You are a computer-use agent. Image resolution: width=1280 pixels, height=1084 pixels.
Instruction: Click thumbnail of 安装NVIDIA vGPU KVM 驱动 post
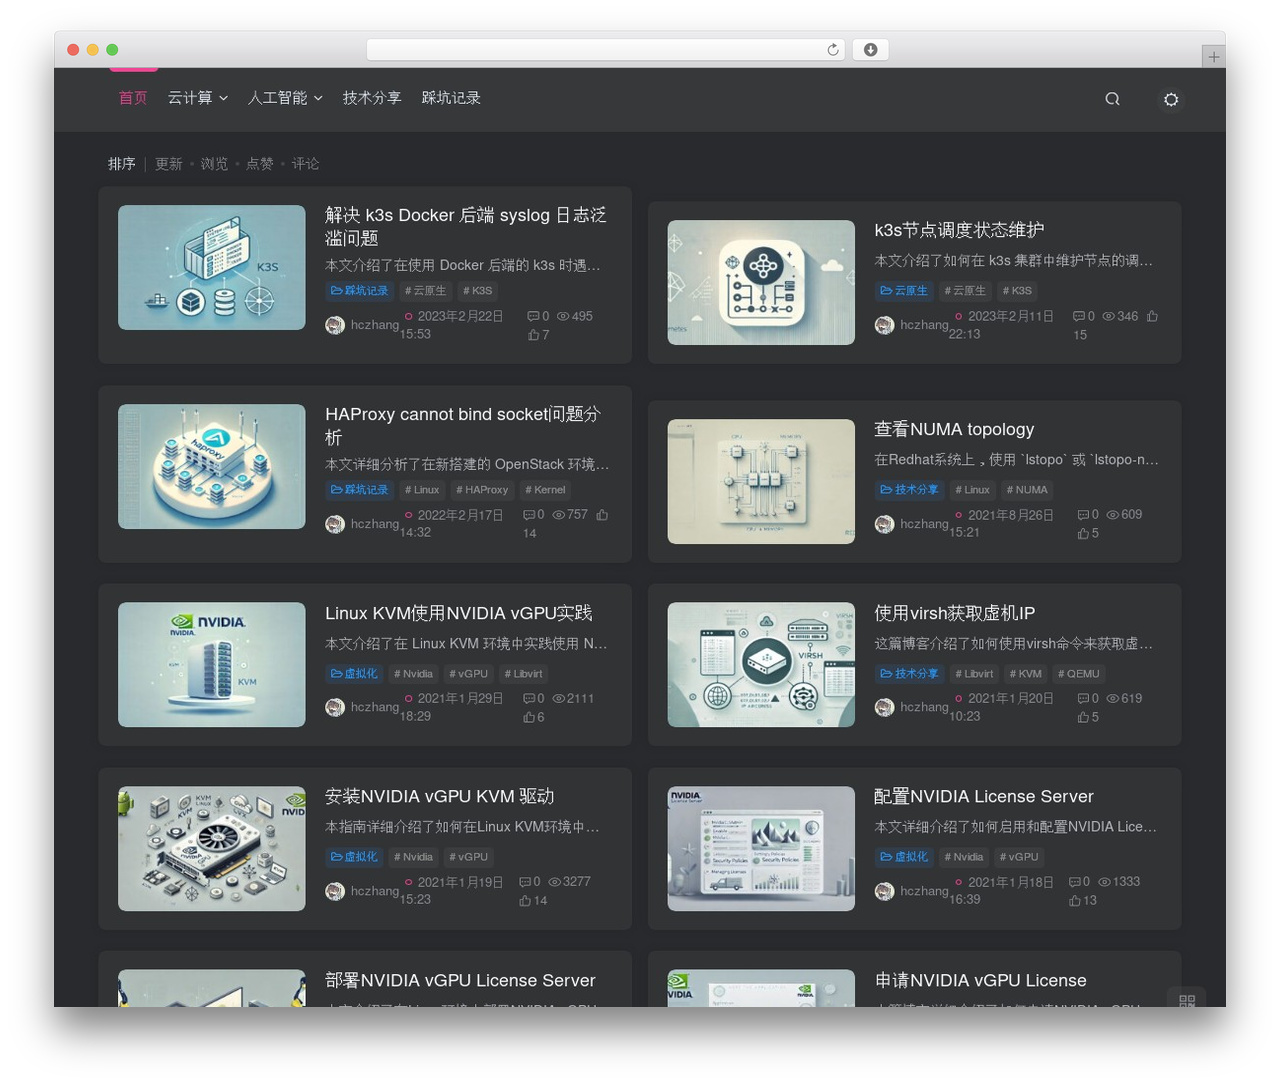coord(212,849)
